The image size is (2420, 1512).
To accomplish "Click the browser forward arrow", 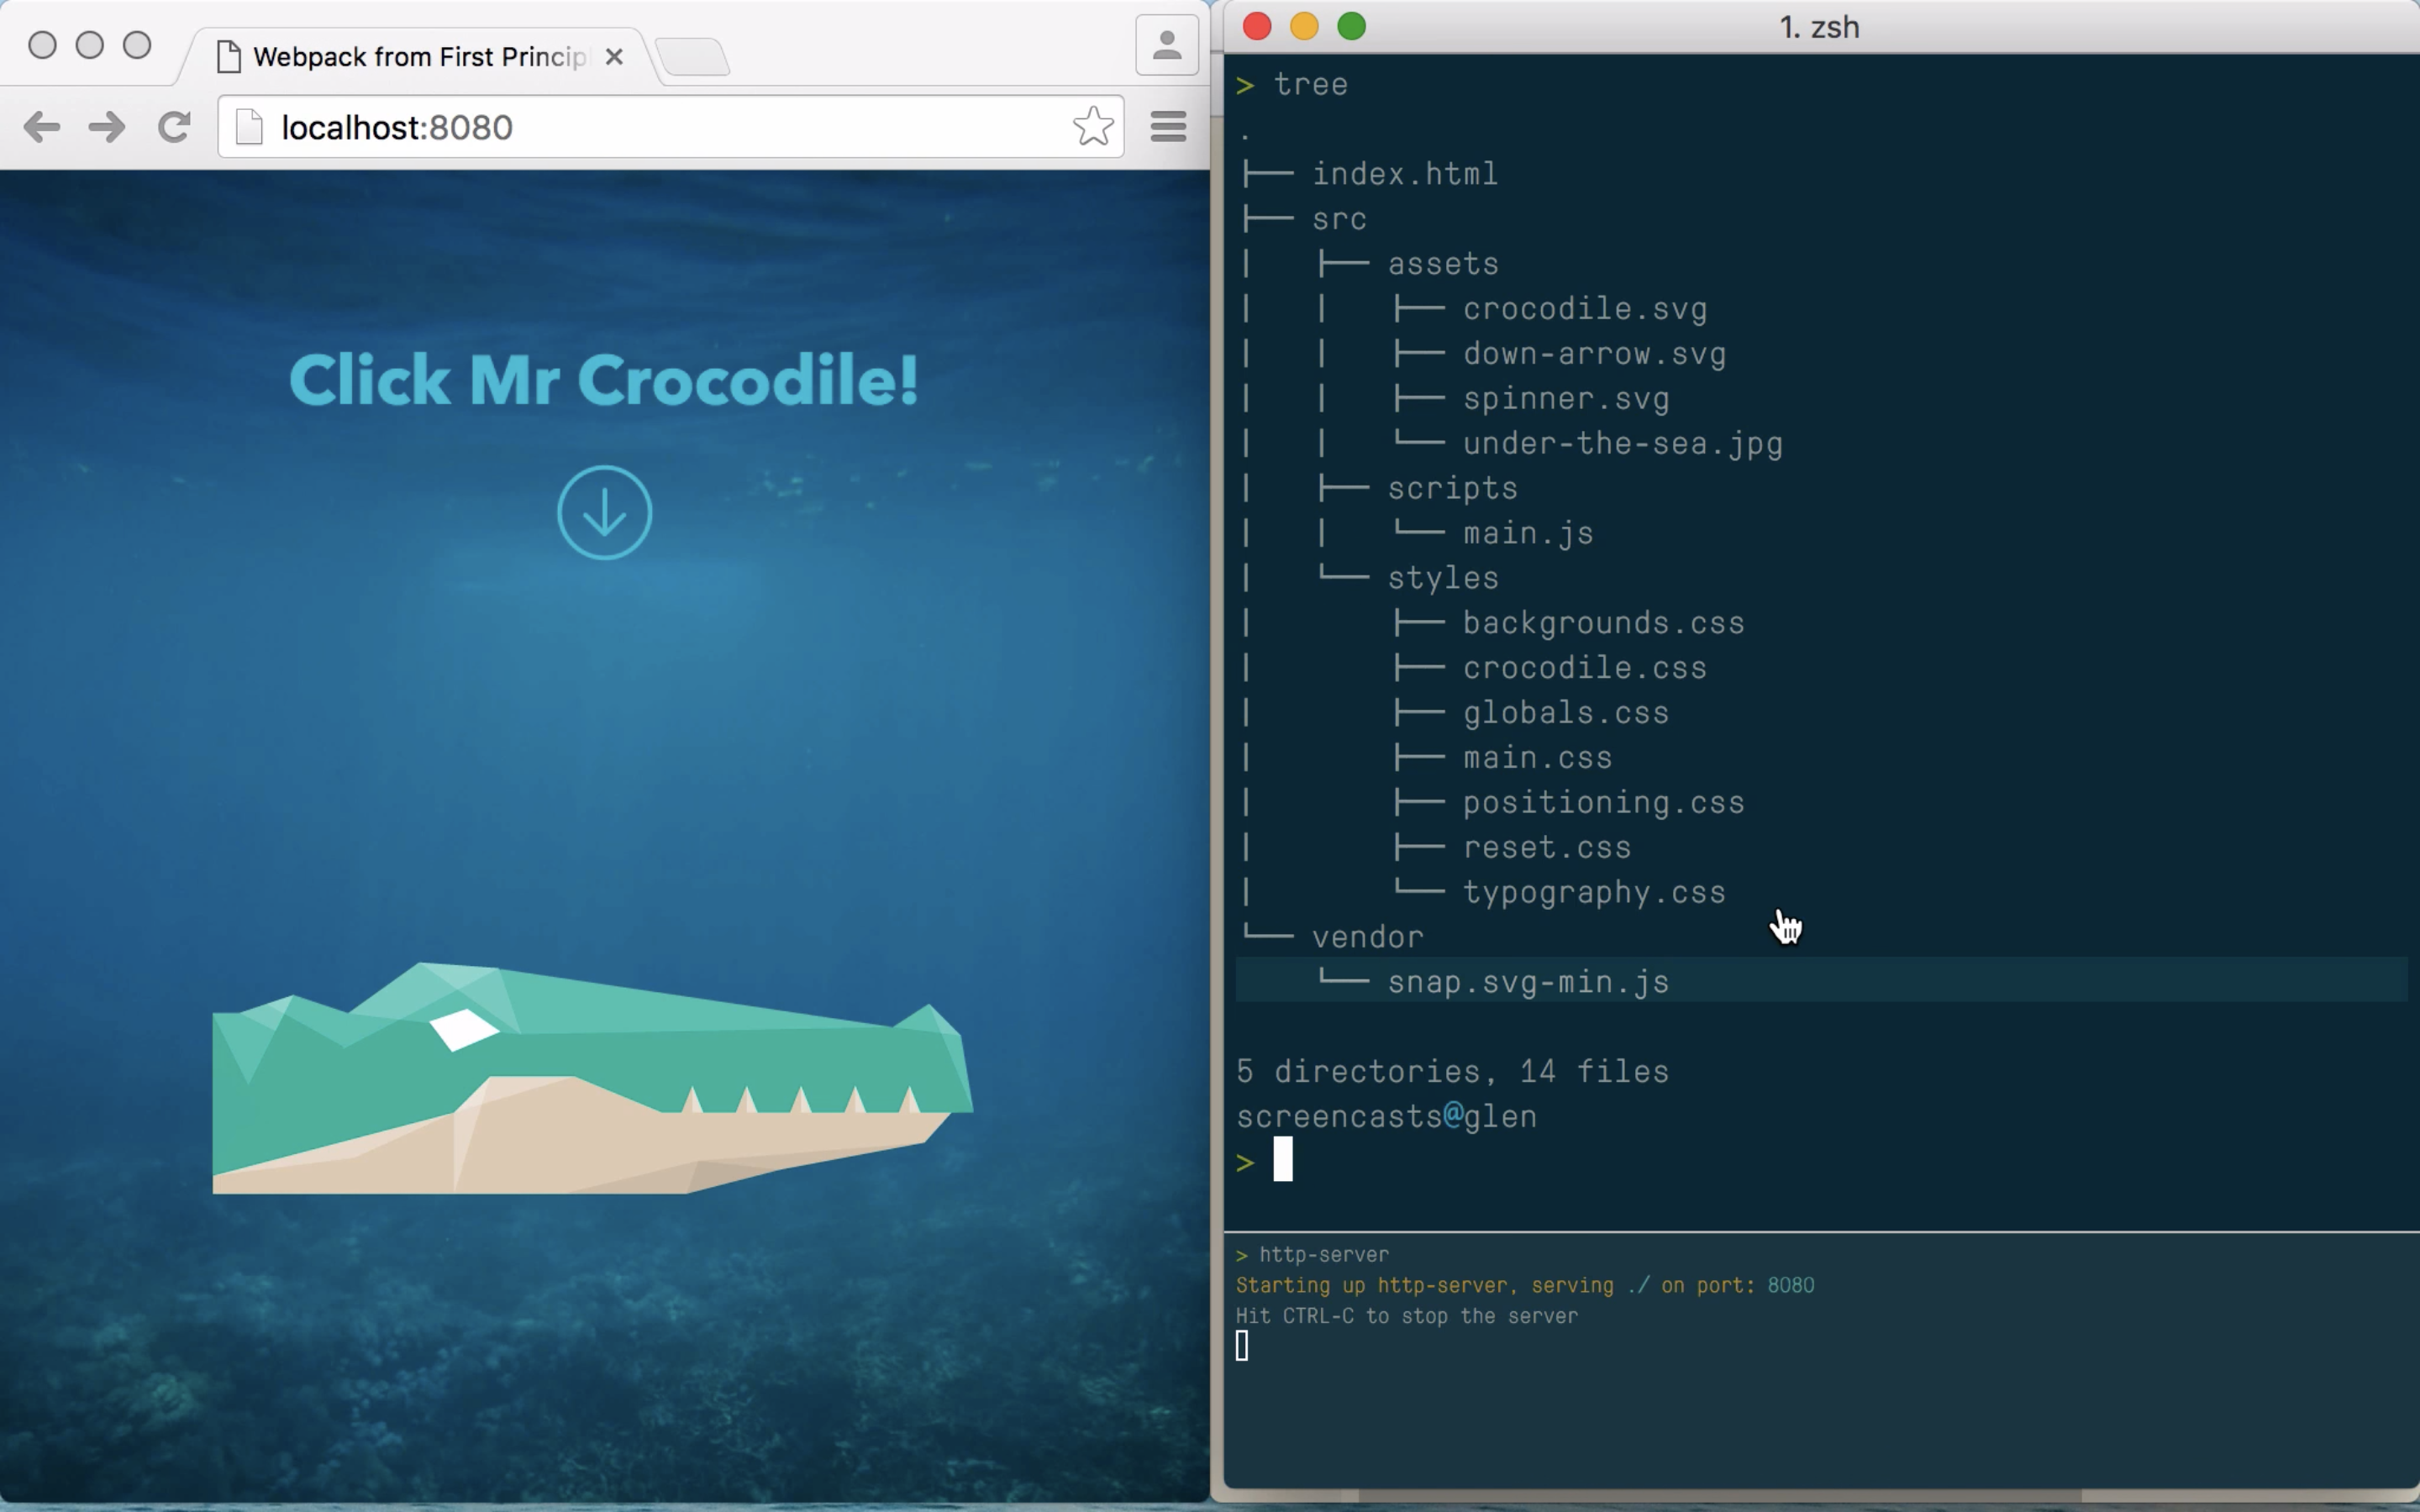I will pyautogui.click(x=107, y=127).
